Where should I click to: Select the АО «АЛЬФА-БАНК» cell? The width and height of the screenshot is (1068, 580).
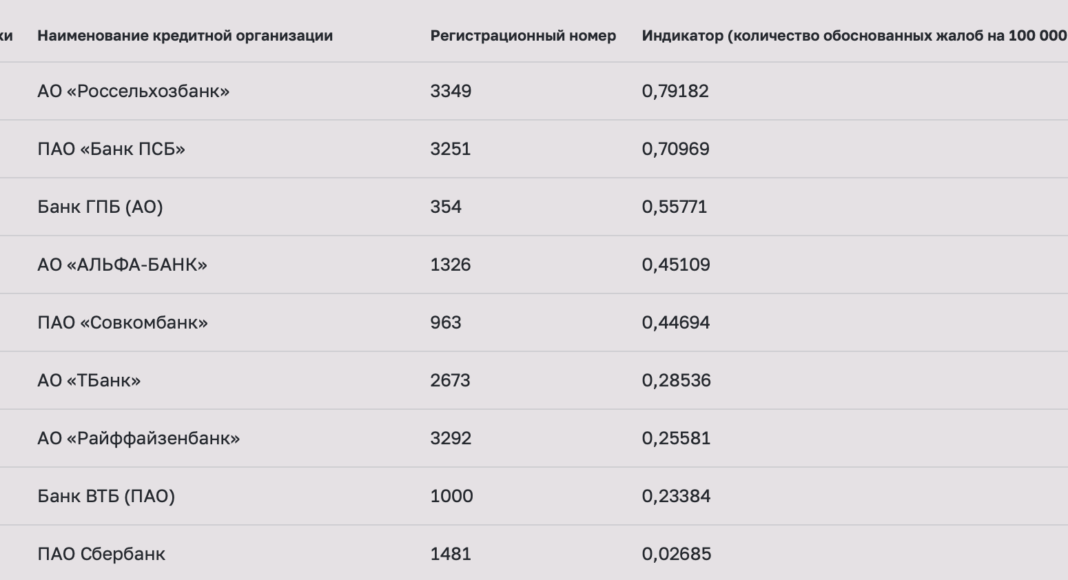[x=123, y=265]
